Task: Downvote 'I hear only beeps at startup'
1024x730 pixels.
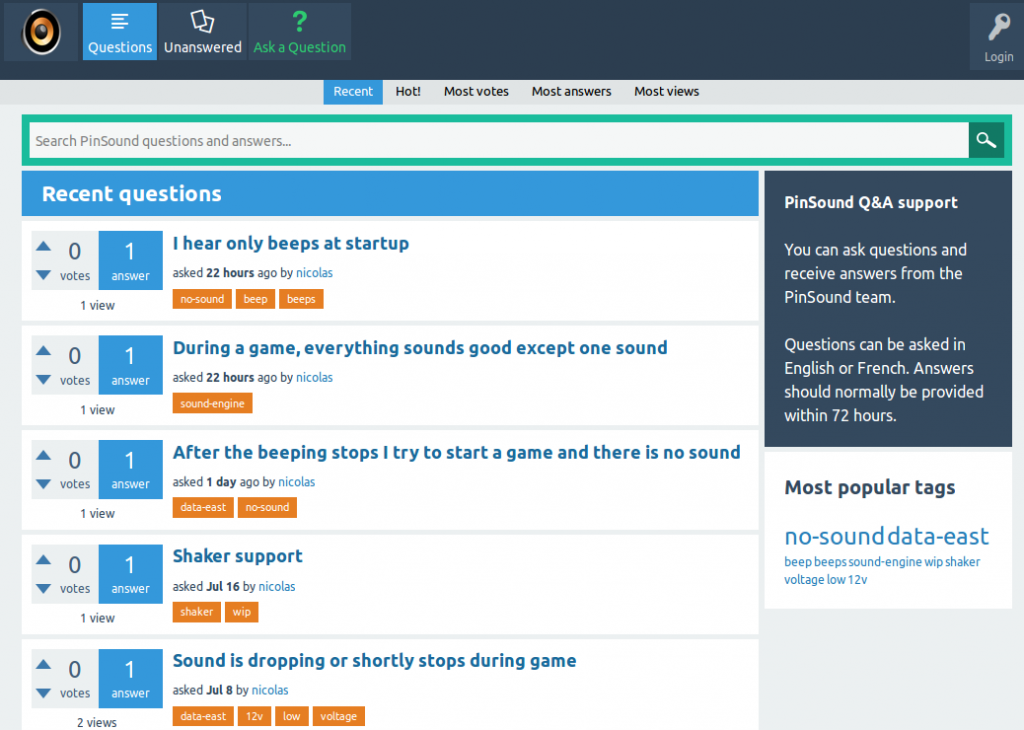Action: pyautogui.click(x=43, y=275)
